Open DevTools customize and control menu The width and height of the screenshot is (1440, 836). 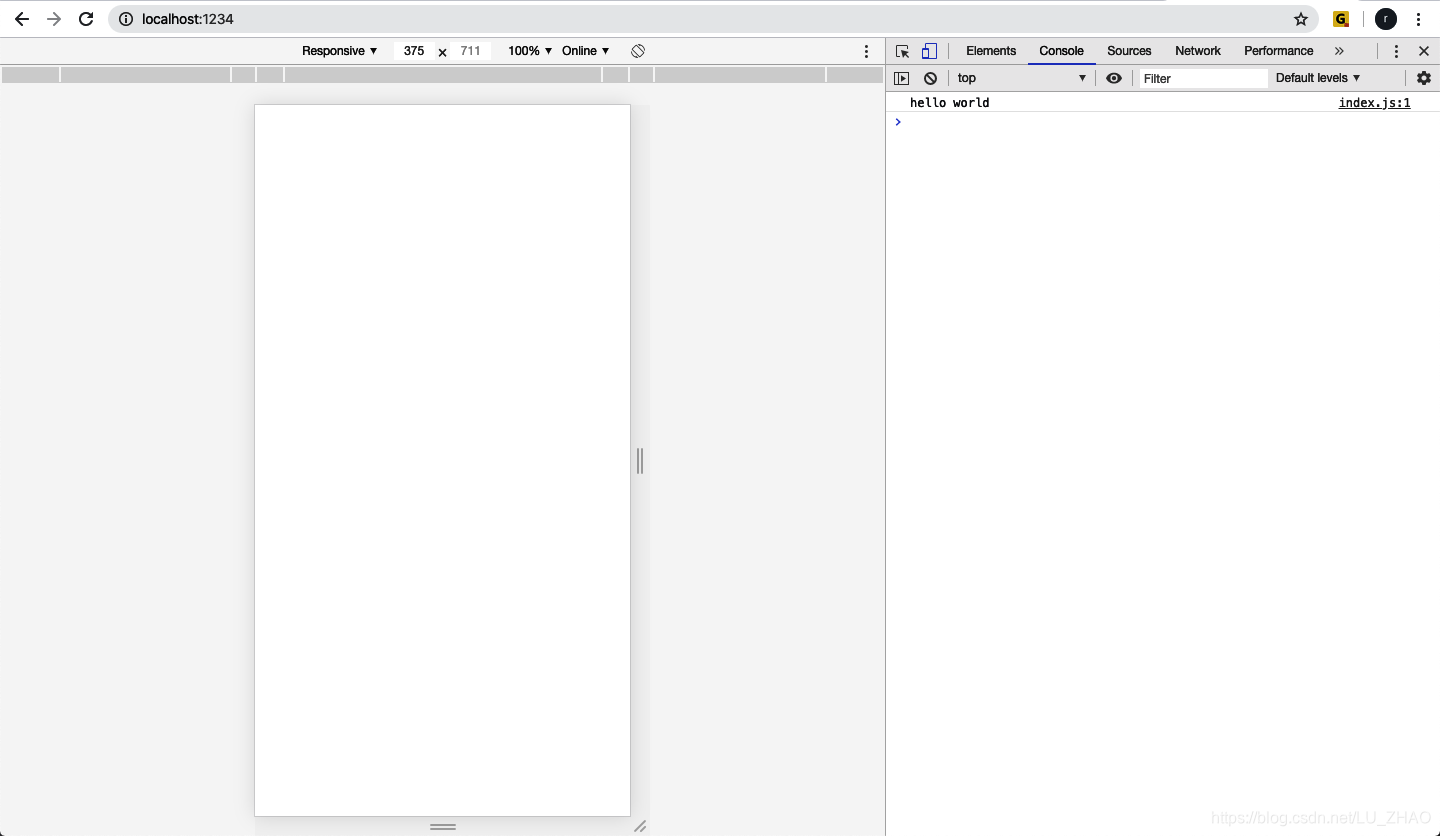pyautogui.click(x=1397, y=51)
